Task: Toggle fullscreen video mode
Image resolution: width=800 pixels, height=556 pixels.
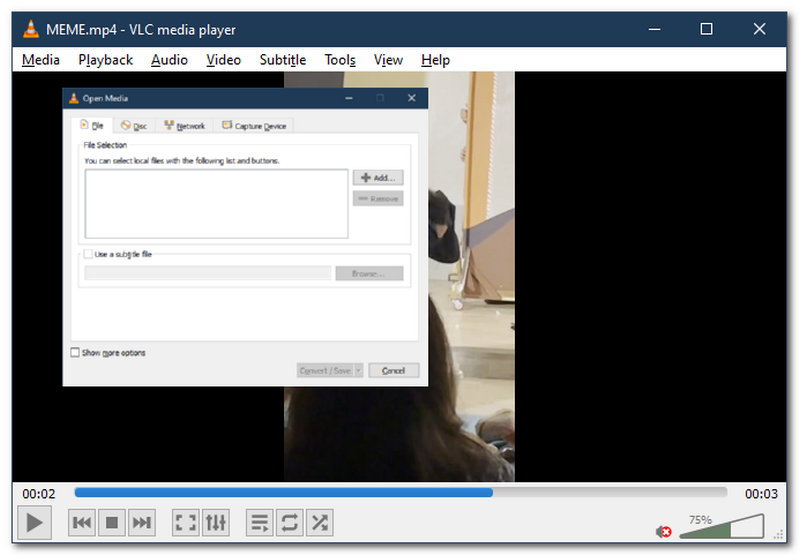Action: (x=186, y=522)
